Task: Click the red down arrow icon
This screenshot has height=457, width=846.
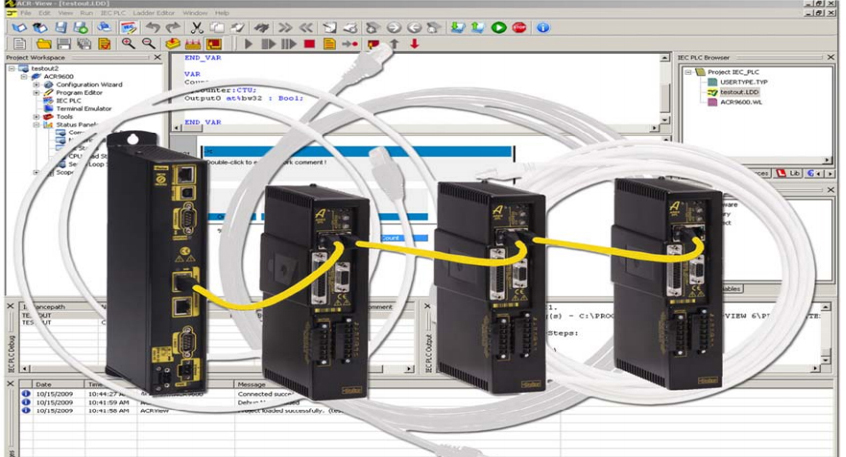Action: tap(414, 44)
